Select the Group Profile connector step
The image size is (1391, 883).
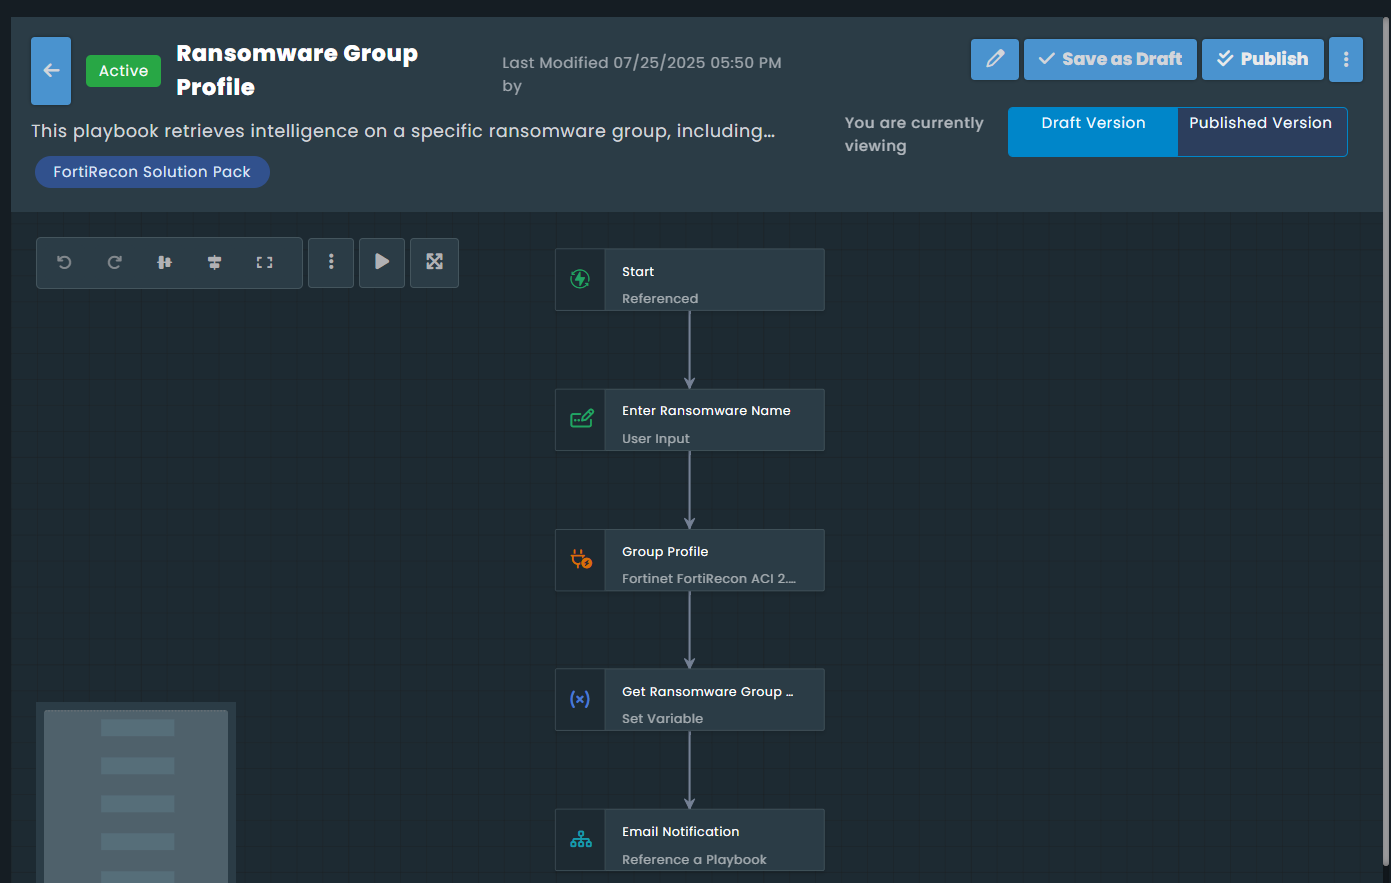[x=689, y=560]
